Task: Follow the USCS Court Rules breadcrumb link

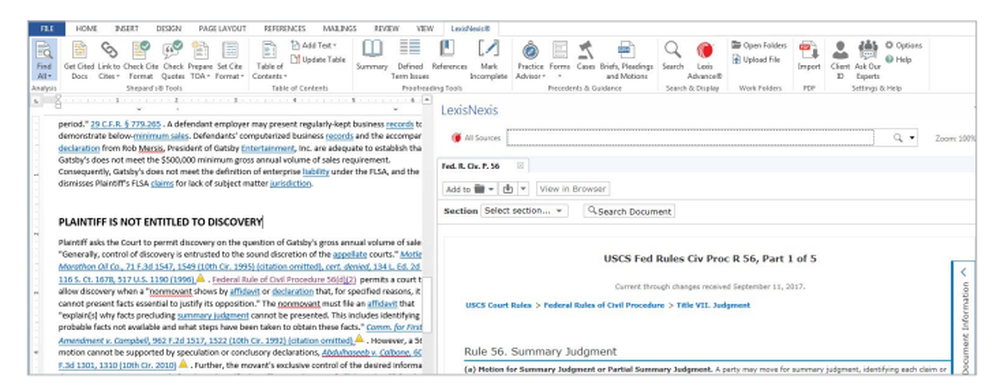Action: 498,306
